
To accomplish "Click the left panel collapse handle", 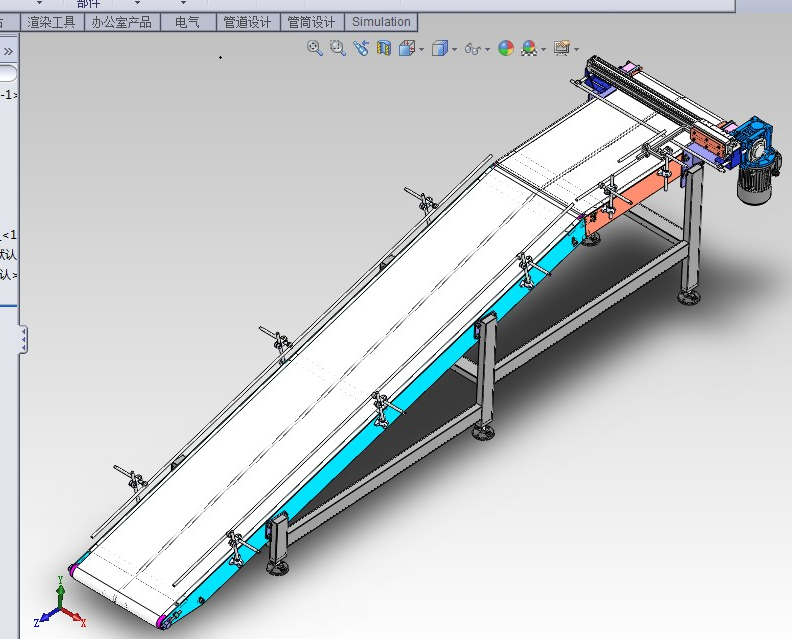I will pos(23,340).
